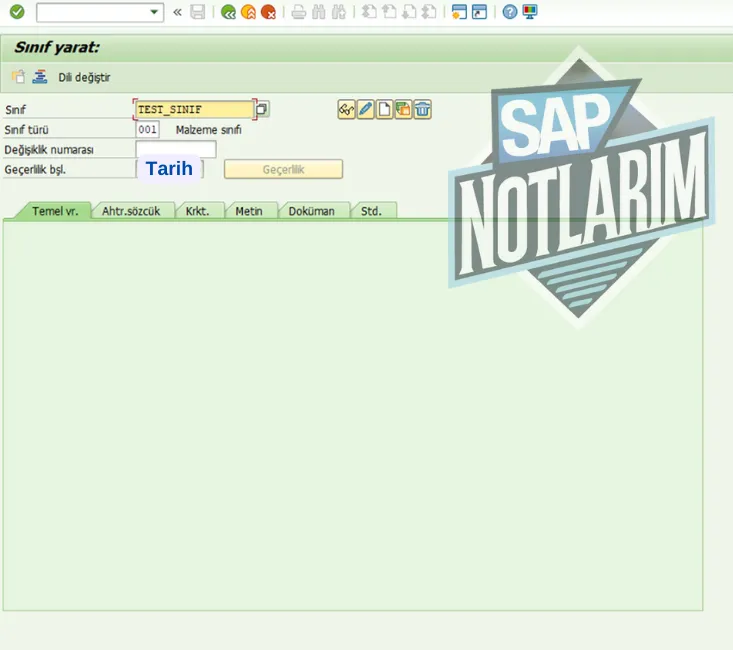The image size is (734, 650).
Task: Click the Save diskette icon
Action: click(198, 12)
